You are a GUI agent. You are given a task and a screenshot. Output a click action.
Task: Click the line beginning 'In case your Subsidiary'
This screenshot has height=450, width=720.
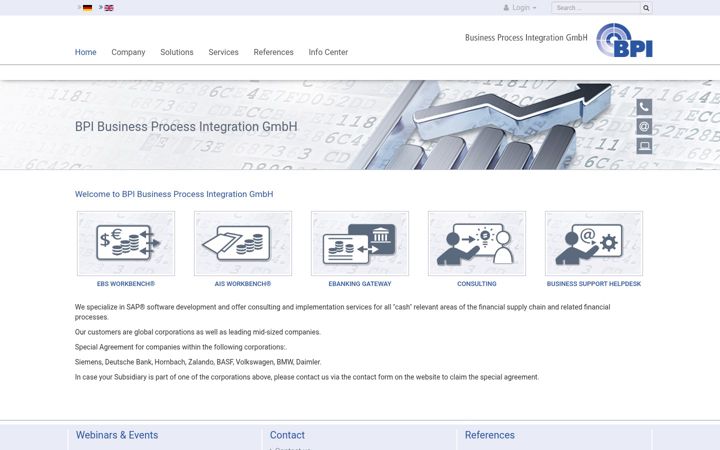coord(307,377)
